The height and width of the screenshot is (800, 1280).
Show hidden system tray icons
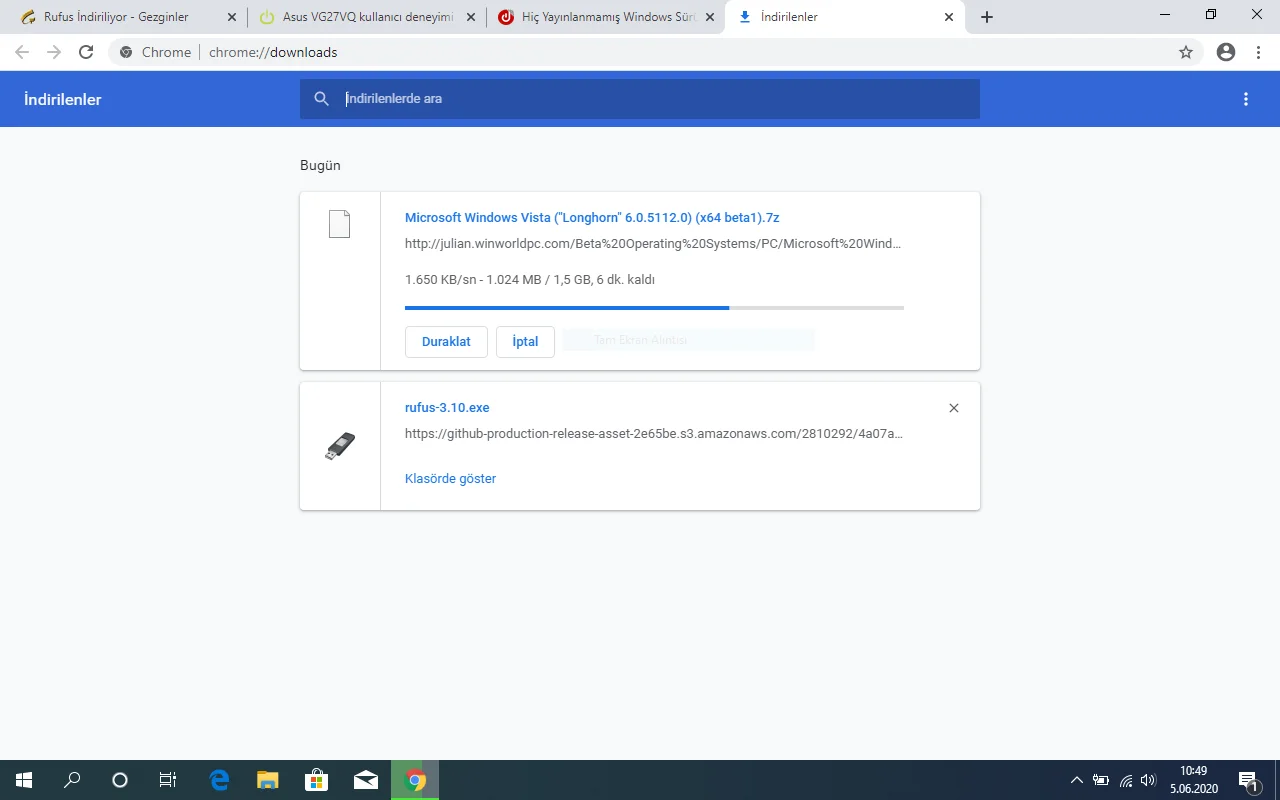pyautogui.click(x=1077, y=780)
